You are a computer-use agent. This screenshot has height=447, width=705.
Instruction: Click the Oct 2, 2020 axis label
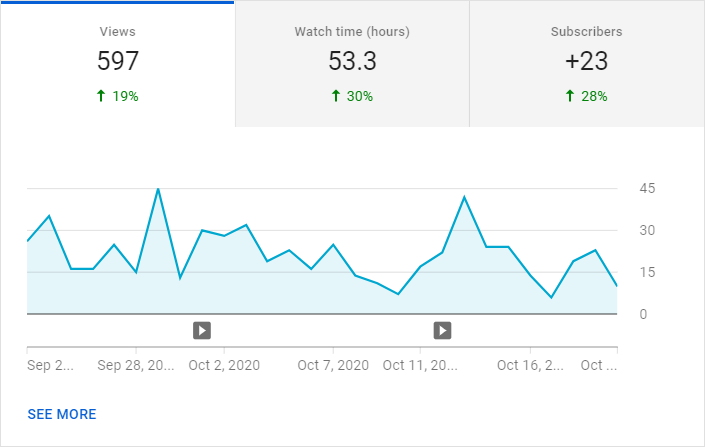(224, 365)
